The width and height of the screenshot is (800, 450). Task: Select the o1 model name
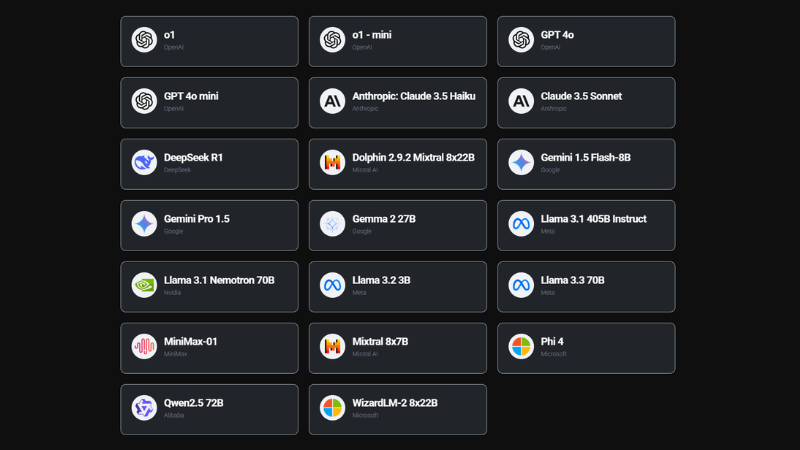(169, 35)
